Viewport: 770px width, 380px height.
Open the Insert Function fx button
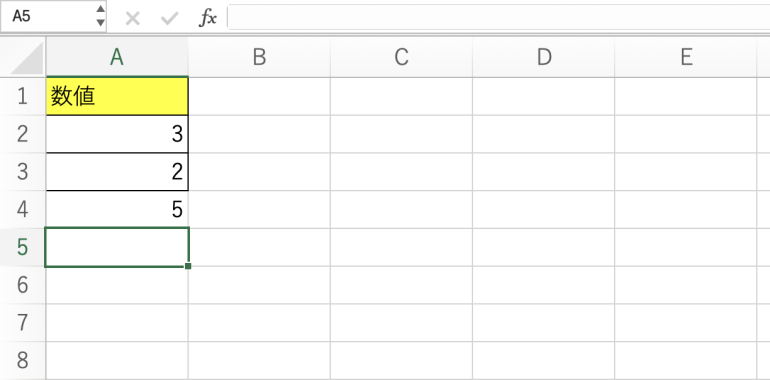(207, 18)
